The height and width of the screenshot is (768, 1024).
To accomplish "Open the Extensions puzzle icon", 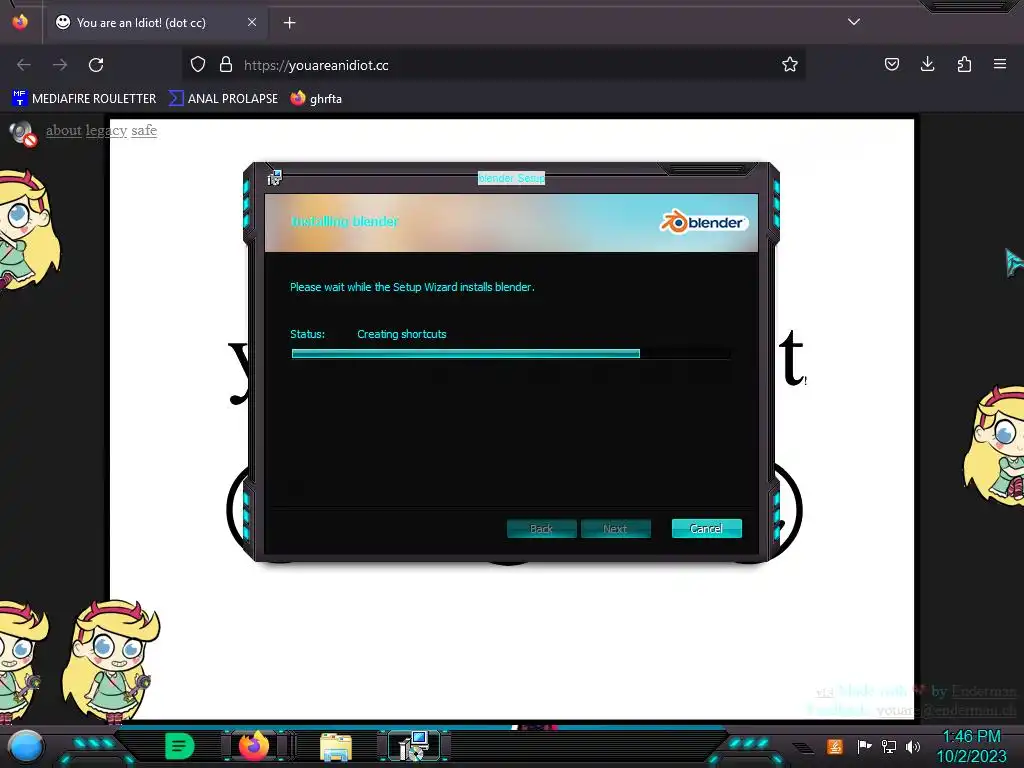I will [x=964, y=64].
